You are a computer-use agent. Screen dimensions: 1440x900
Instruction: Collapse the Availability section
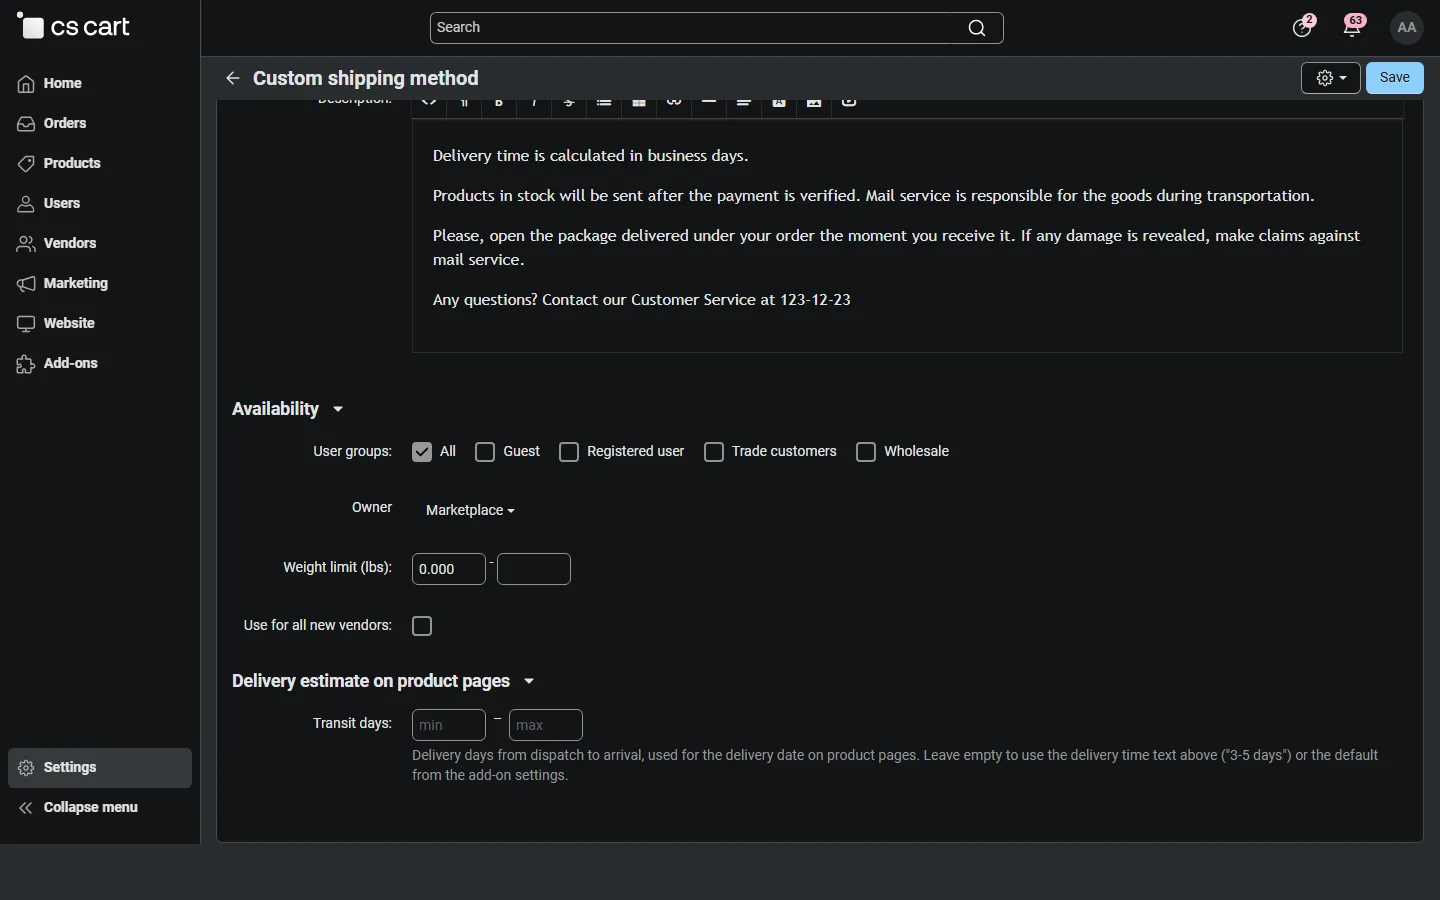288,409
